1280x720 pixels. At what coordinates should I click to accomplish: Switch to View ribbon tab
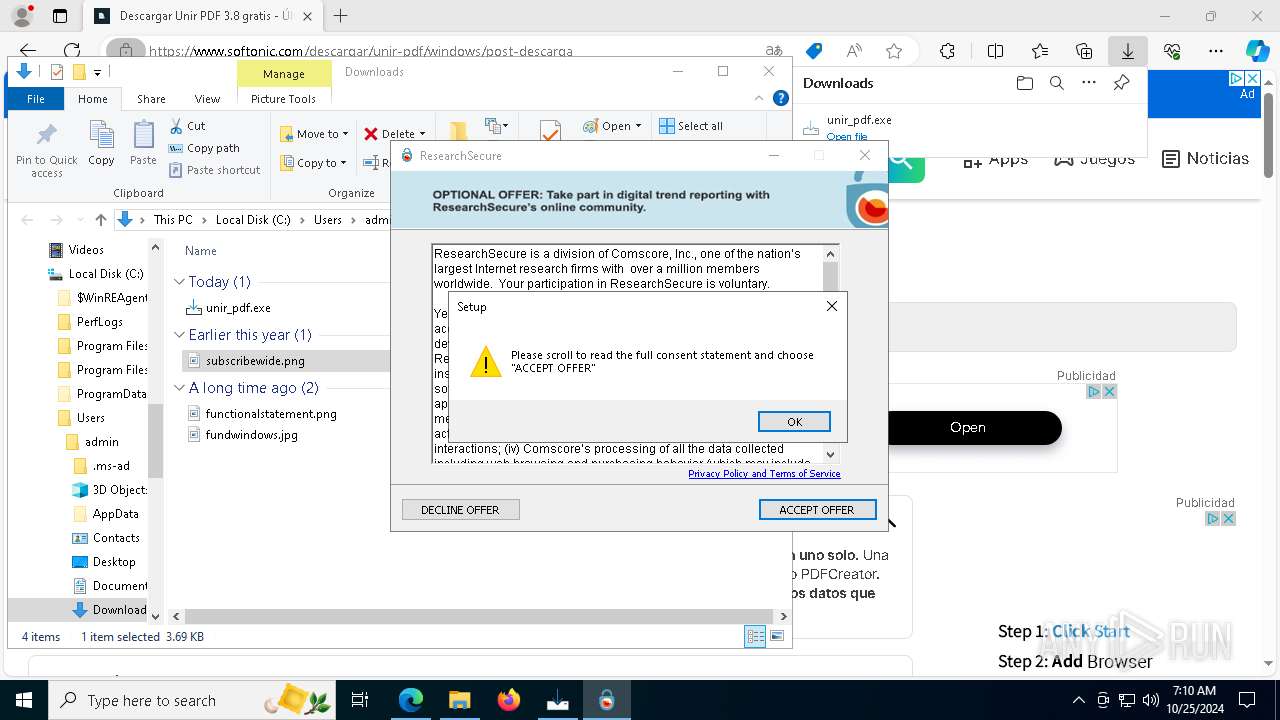click(x=207, y=99)
